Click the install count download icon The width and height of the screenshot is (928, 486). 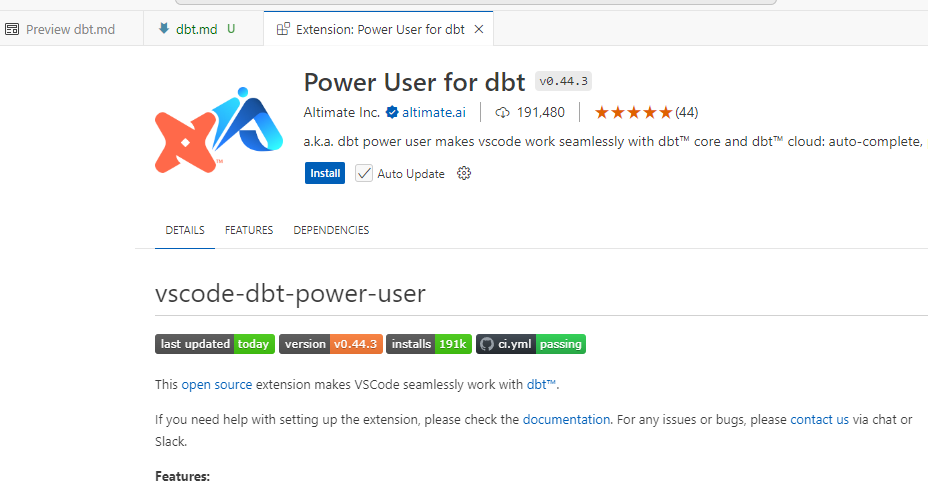pos(502,112)
